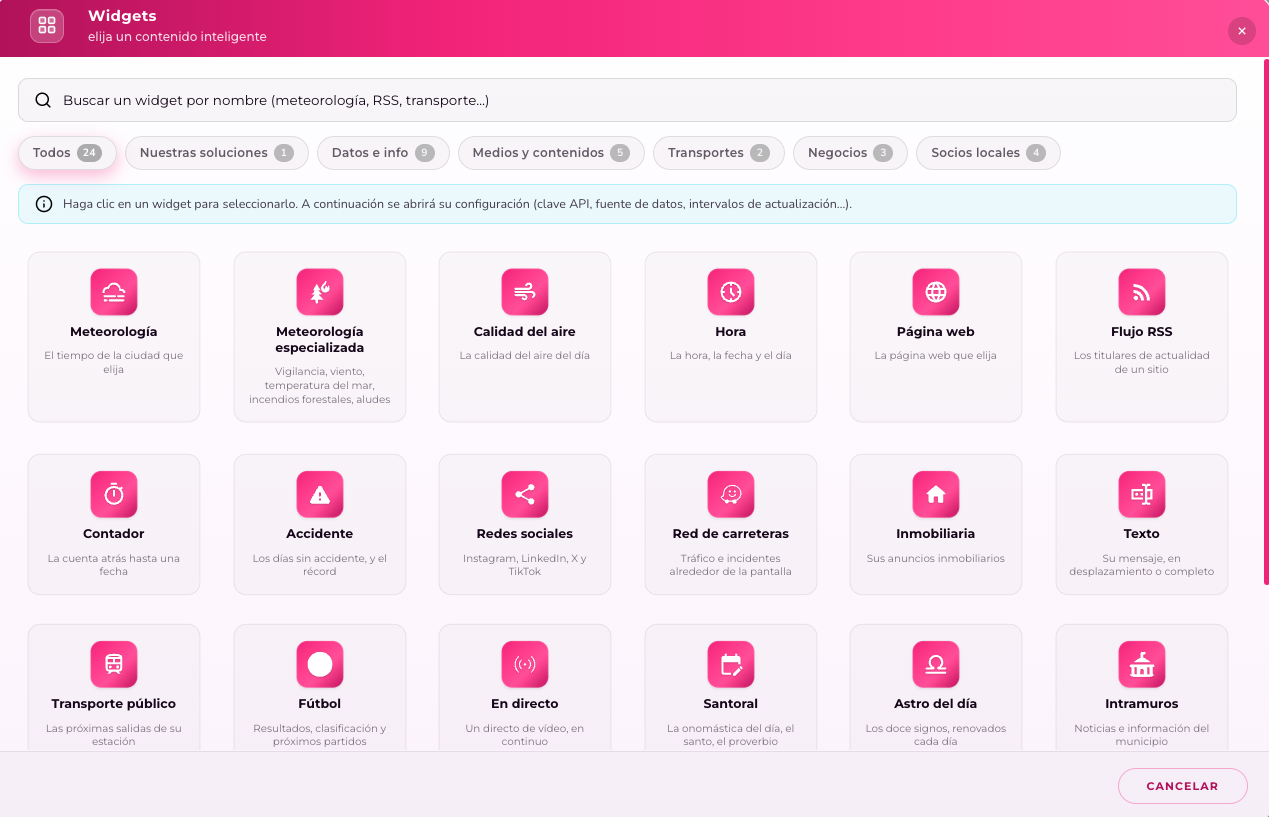Pick the Calidad del aire wind icon
This screenshot has height=817, width=1269.
(525, 292)
